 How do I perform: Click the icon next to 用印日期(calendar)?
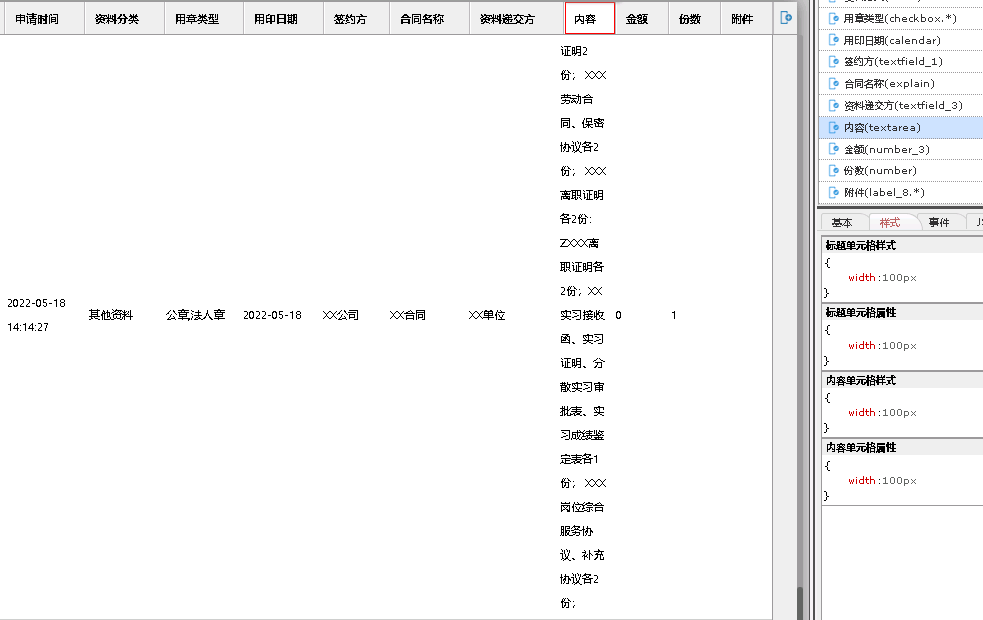[834, 40]
